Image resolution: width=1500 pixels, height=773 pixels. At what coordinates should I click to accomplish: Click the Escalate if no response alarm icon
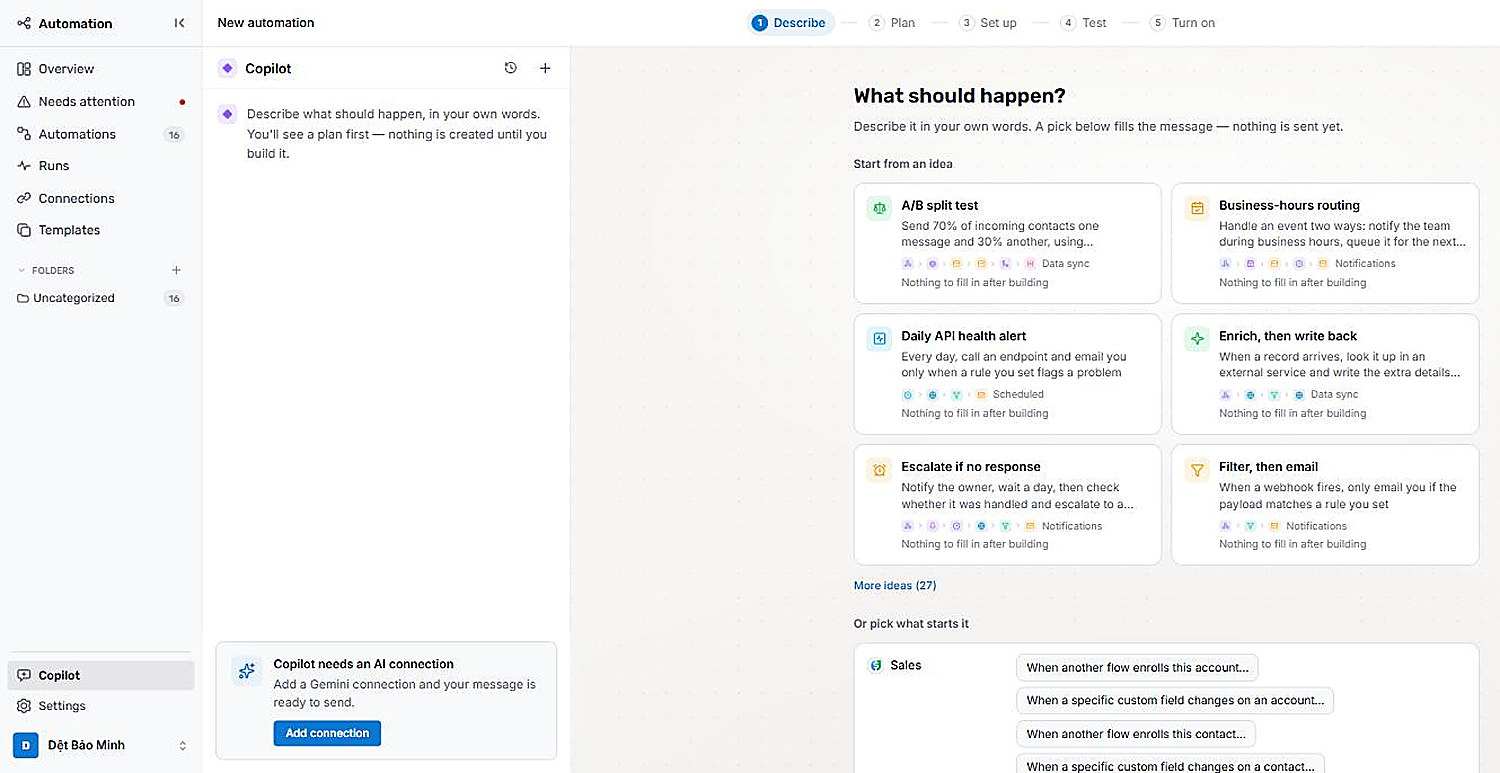[879, 470]
